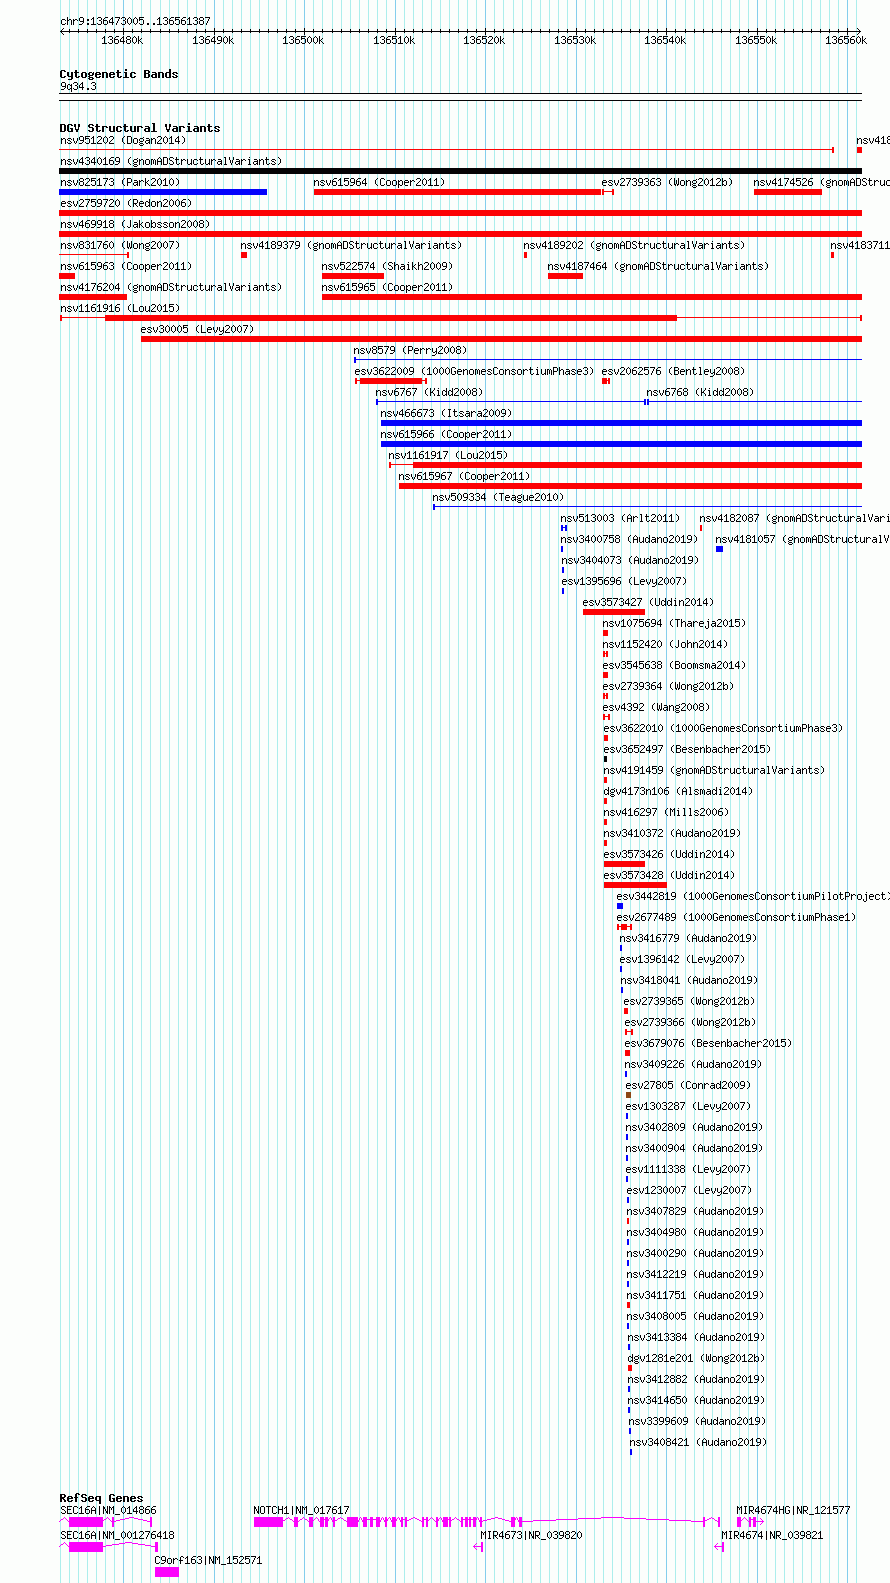Click the DGV Structural Variants track title
Viewport: 890px width, 1583px height.
point(140,128)
